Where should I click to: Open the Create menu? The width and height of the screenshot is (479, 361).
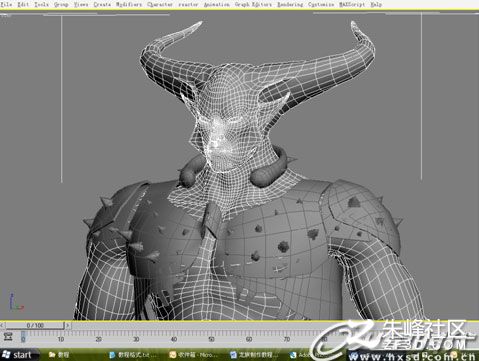coord(102,4)
